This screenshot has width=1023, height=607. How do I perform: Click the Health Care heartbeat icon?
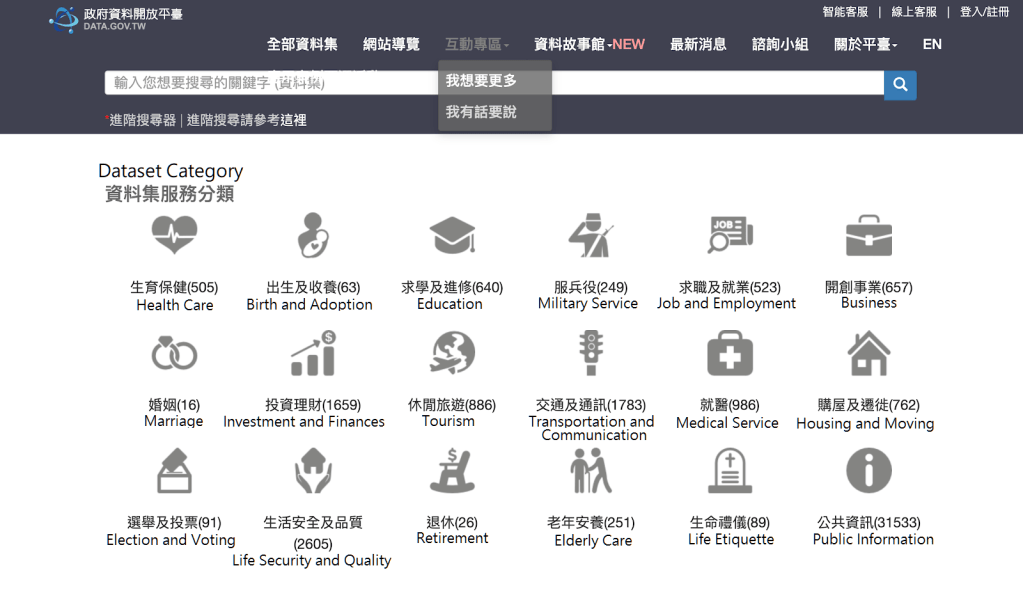click(x=174, y=236)
